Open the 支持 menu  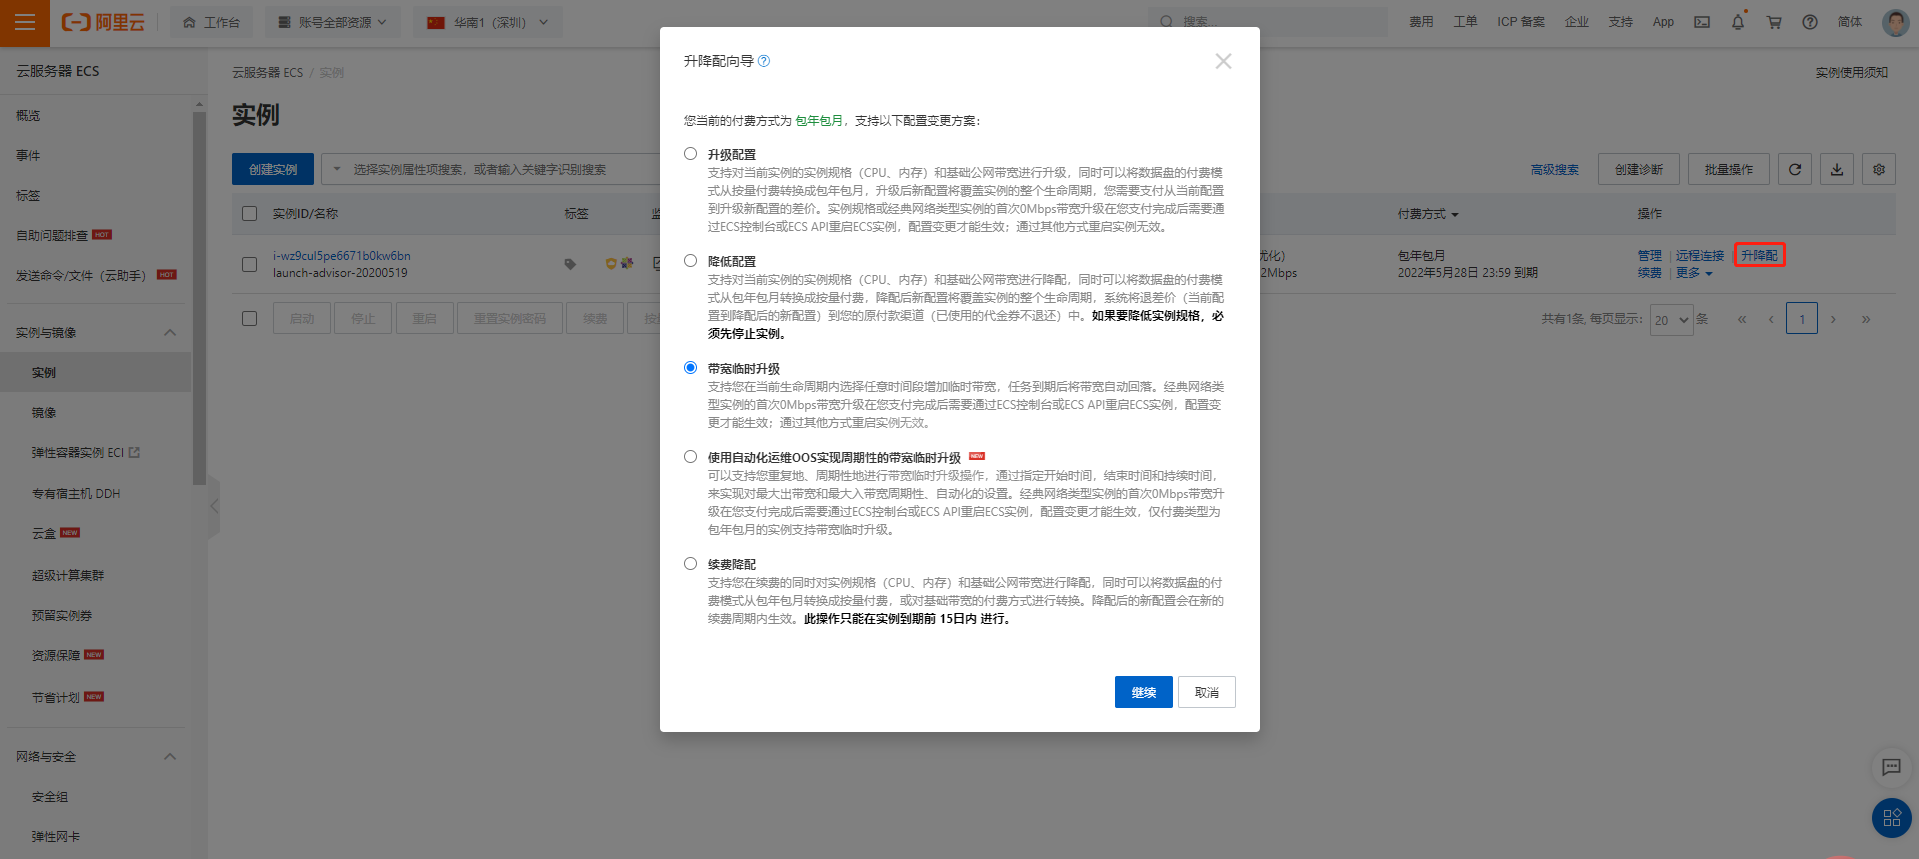click(1621, 22)
